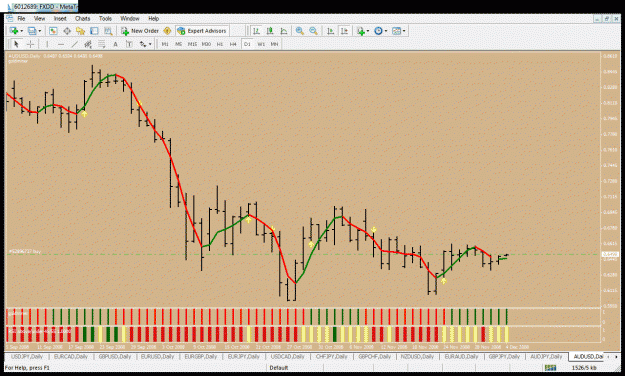Select the Vertical Line drawing tool
625x376 pixels.
(x=47, y=44)
